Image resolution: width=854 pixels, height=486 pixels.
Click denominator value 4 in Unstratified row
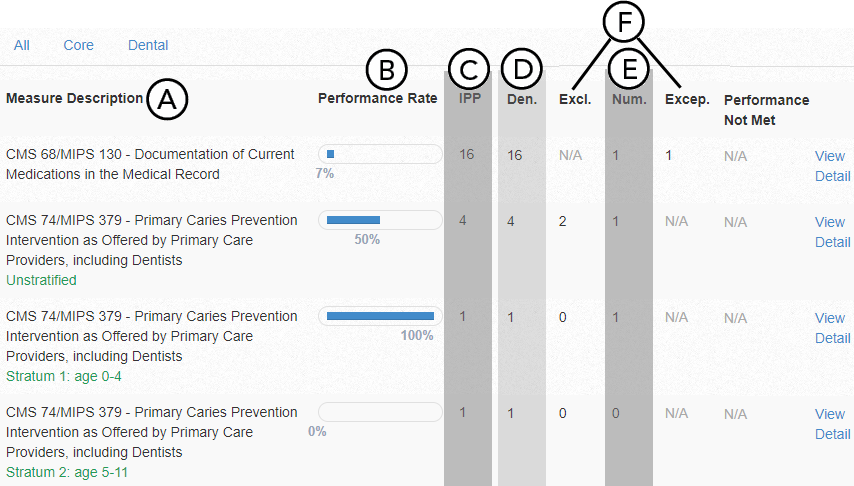[x=511, y=221]
